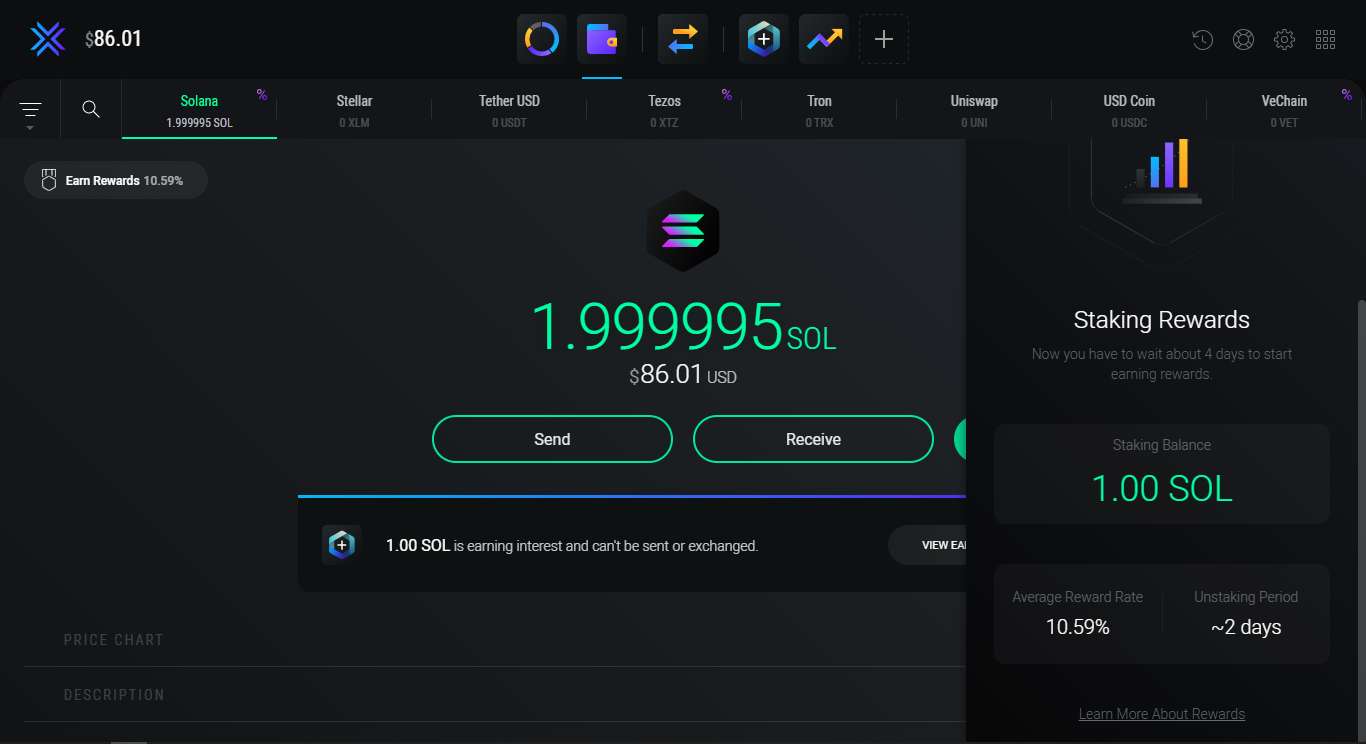Click the Send button
Viewport: 1366px width, 744px height.
pos(552,439)
